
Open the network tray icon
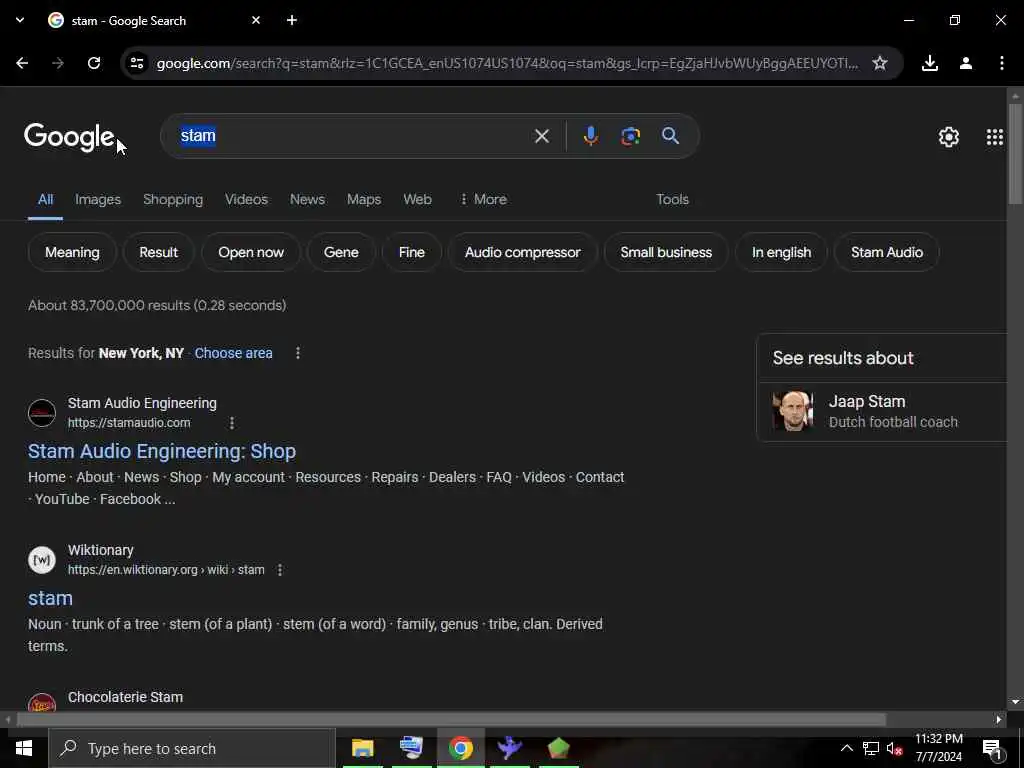coord(871,748)
